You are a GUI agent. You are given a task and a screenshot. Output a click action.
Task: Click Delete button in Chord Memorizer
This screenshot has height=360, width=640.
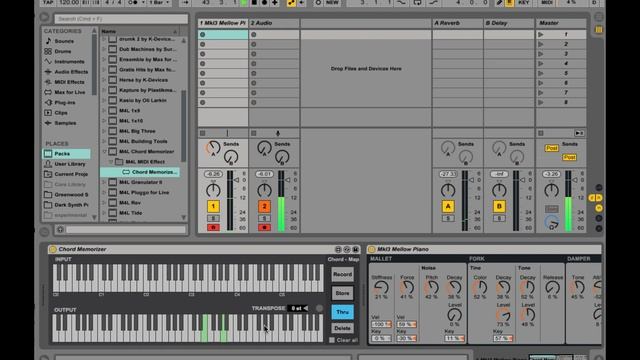coord(342,328)
